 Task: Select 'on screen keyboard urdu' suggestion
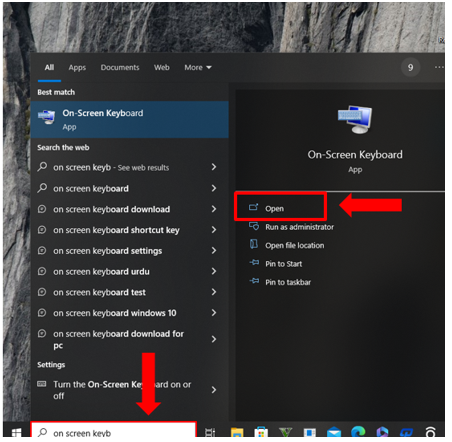coord(130,272)
